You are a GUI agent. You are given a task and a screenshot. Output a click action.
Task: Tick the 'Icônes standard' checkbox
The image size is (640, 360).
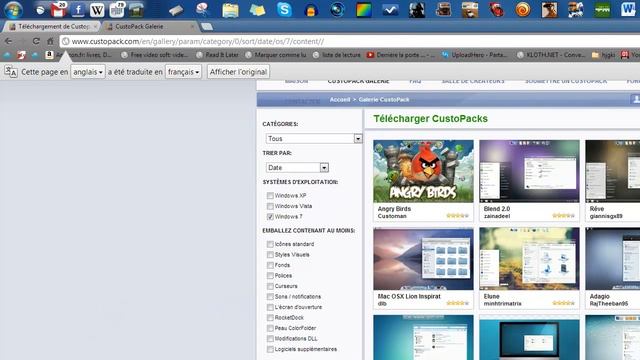pos(270,244)
